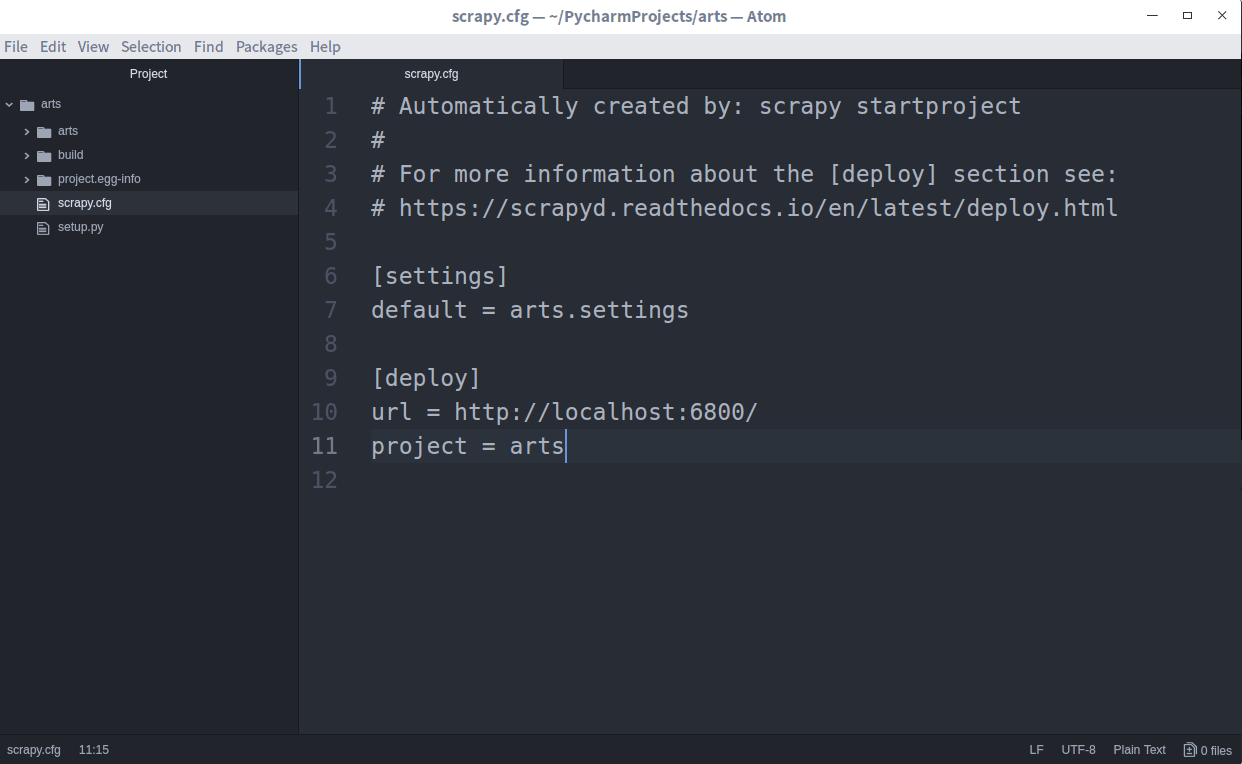The image size is (1242, 764).
Task: Click line number 10 in the gutter
Action: [325, 412]
